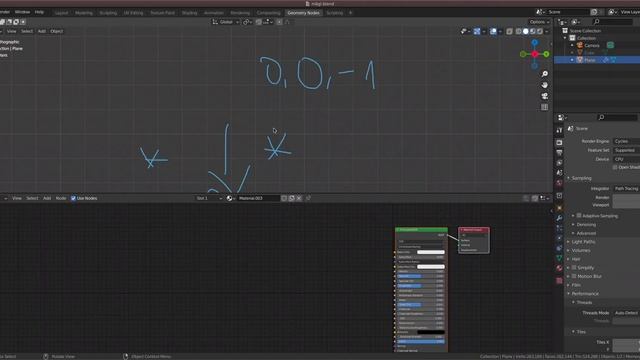
Task: Open the Tool properties tab icon
Action: (x=559, y=130)
